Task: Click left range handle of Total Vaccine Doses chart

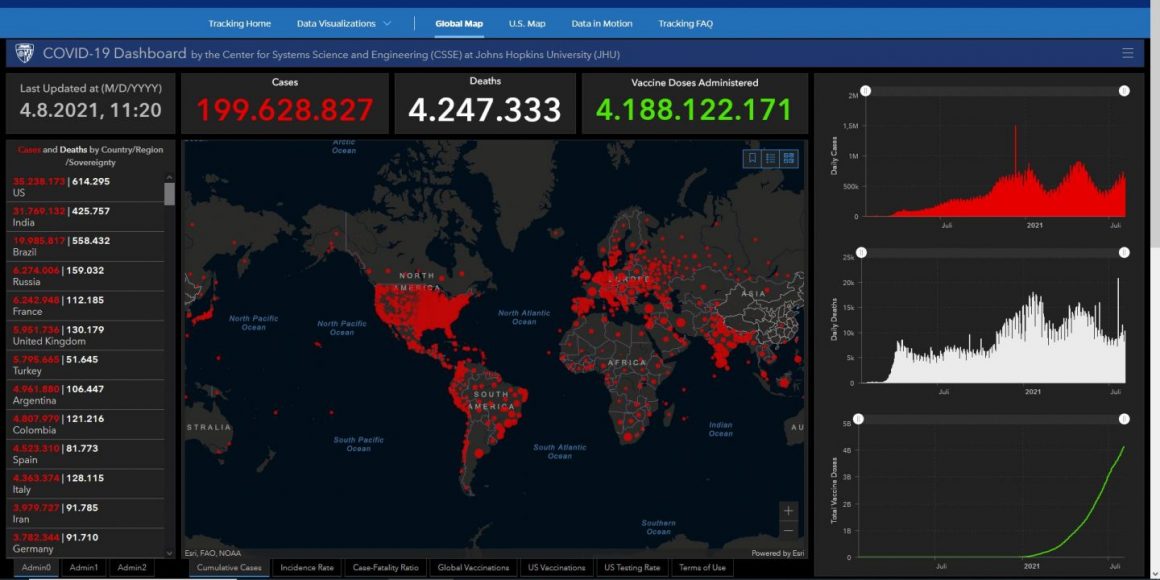Action: tap(858, 419)
